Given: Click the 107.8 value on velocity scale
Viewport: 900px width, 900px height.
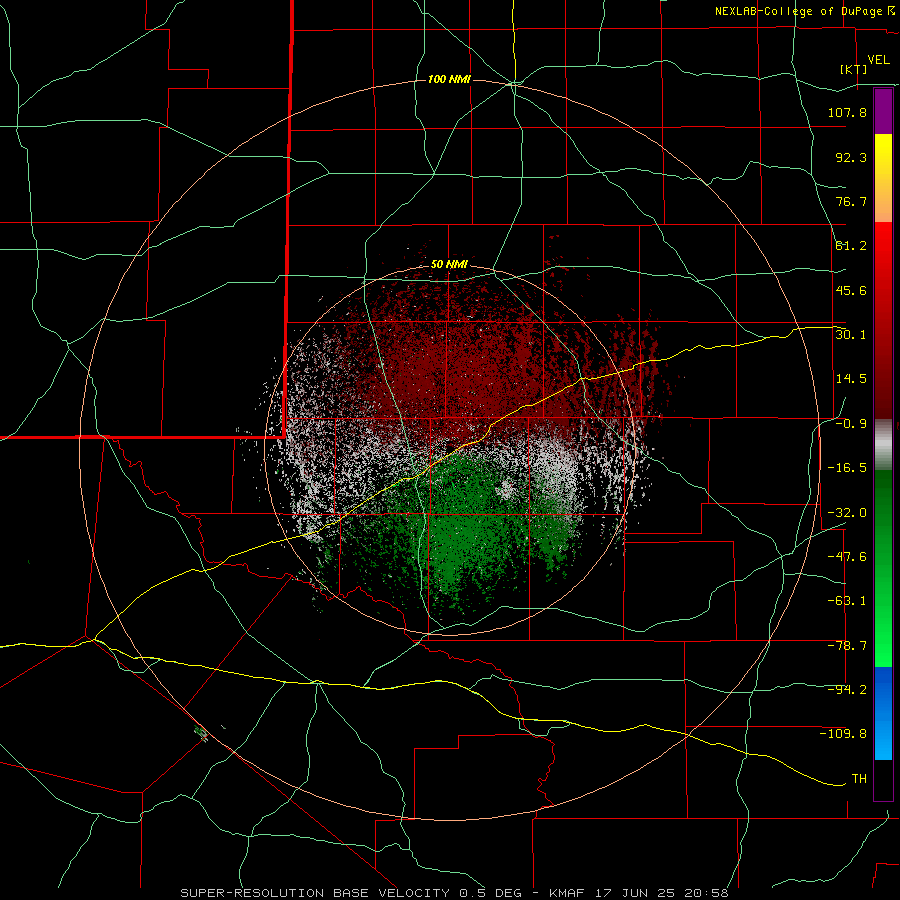Looking at the screenshot, I should coord(847,112).
